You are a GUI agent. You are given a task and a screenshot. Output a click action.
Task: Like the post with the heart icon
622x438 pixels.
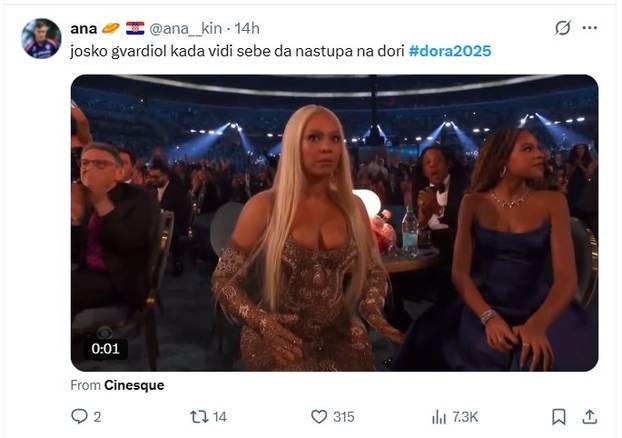[319, 416]
